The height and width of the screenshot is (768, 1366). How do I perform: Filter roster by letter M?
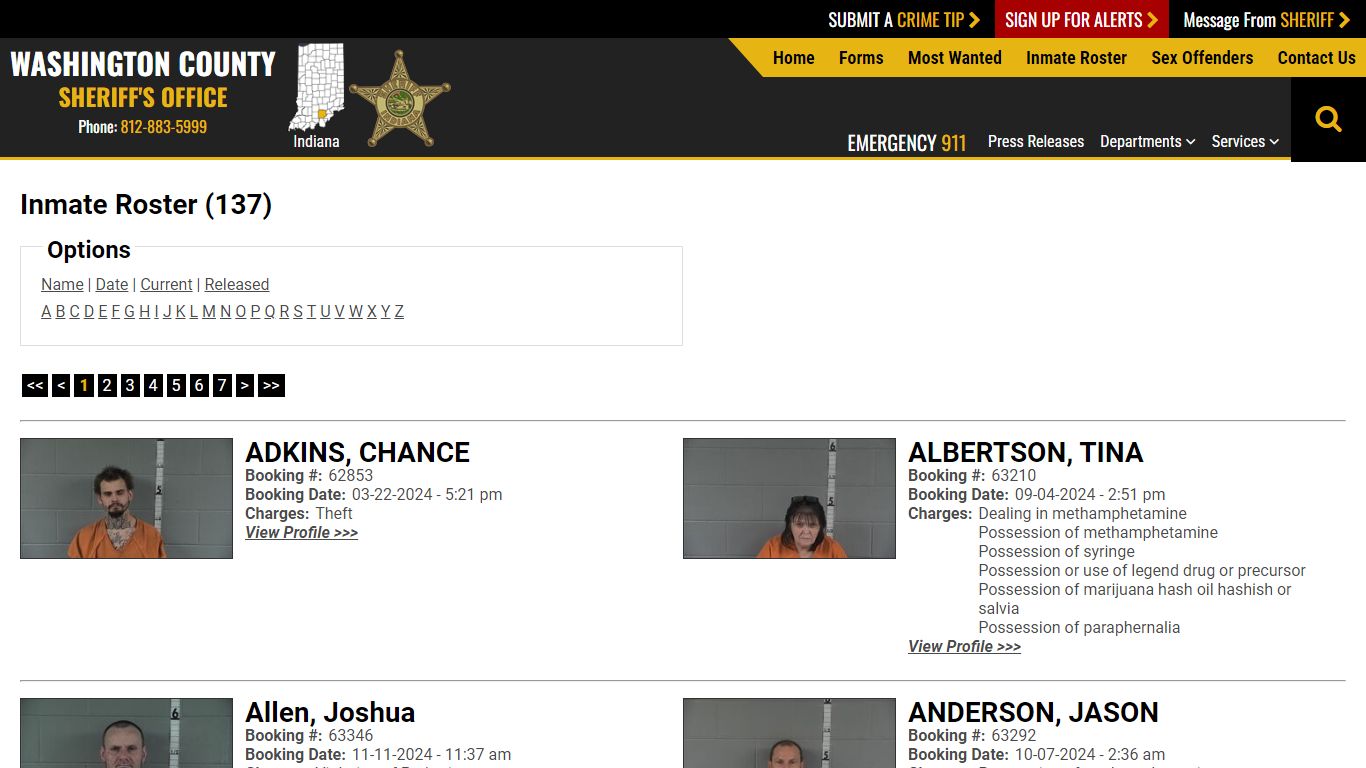(209, 311)
